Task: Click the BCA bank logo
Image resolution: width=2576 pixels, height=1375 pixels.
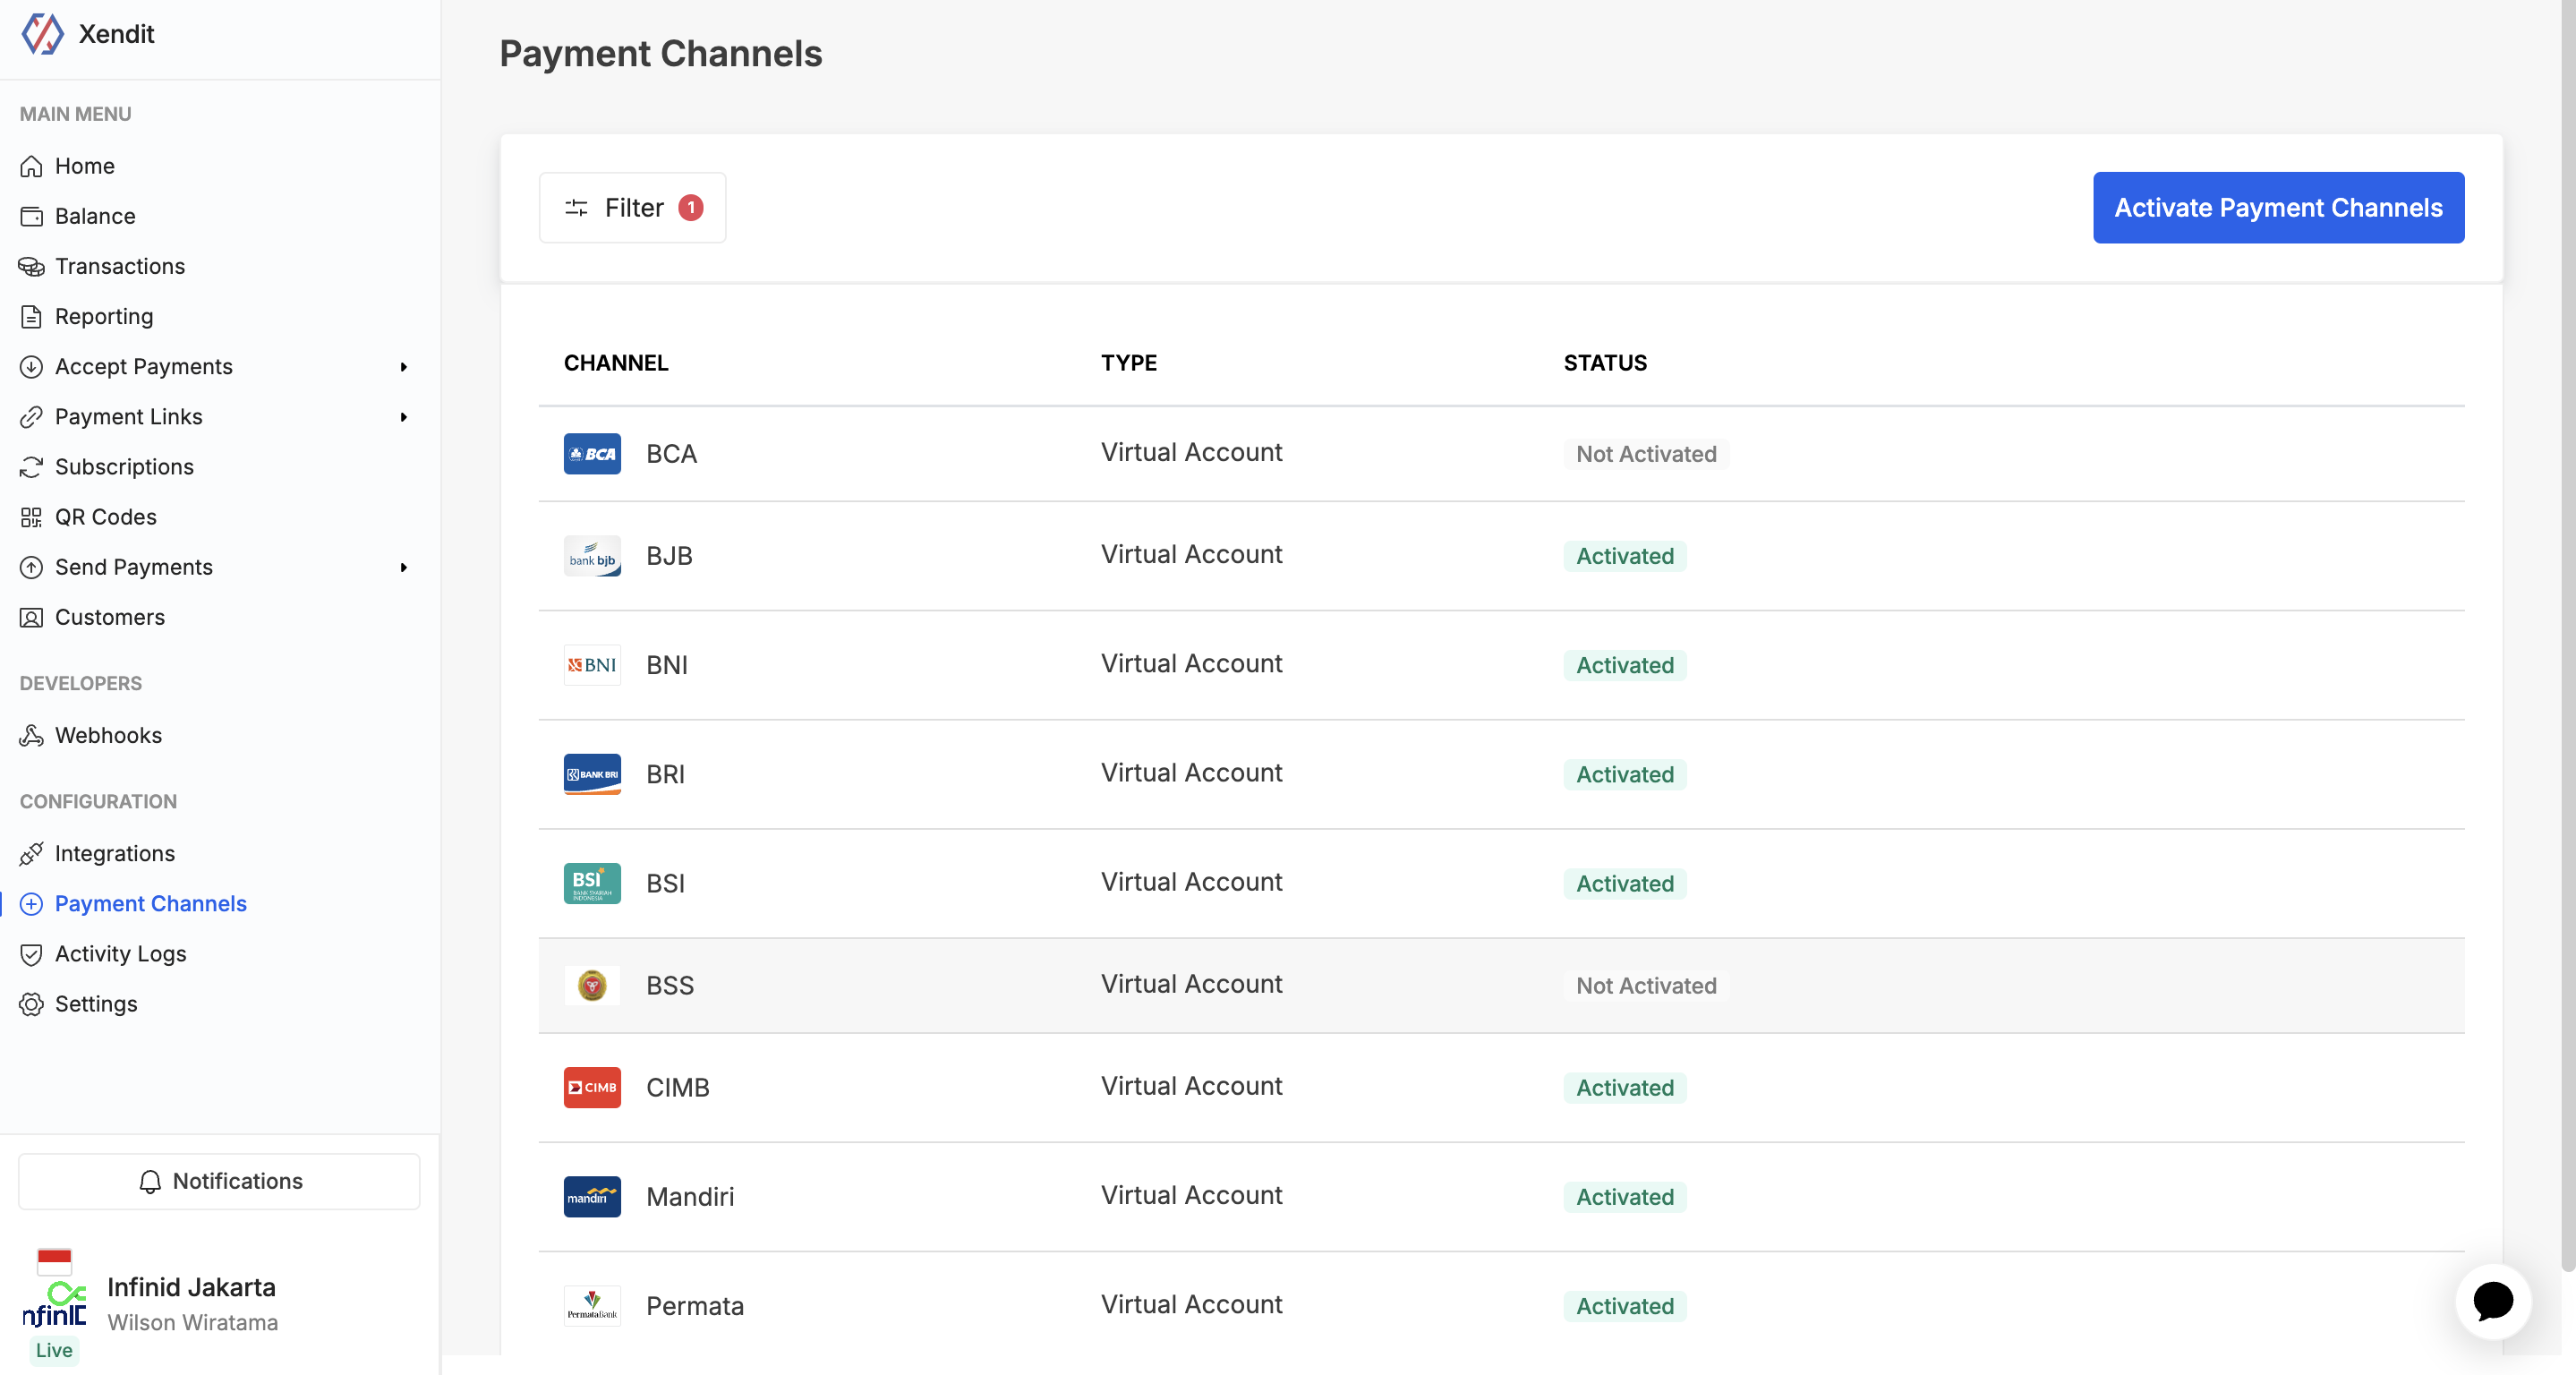Action: (x=592, y=454)
